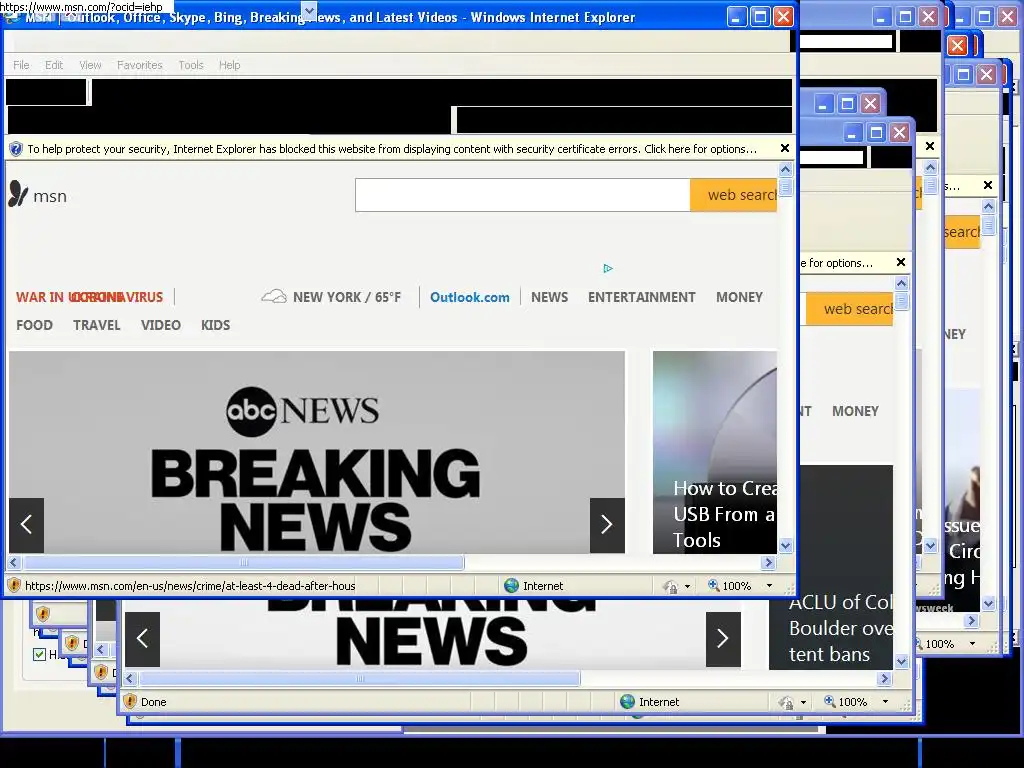Show previous slide in the Done window carousel
Image resolution: width=1024 pixels, height=768 pixels.
142,639
